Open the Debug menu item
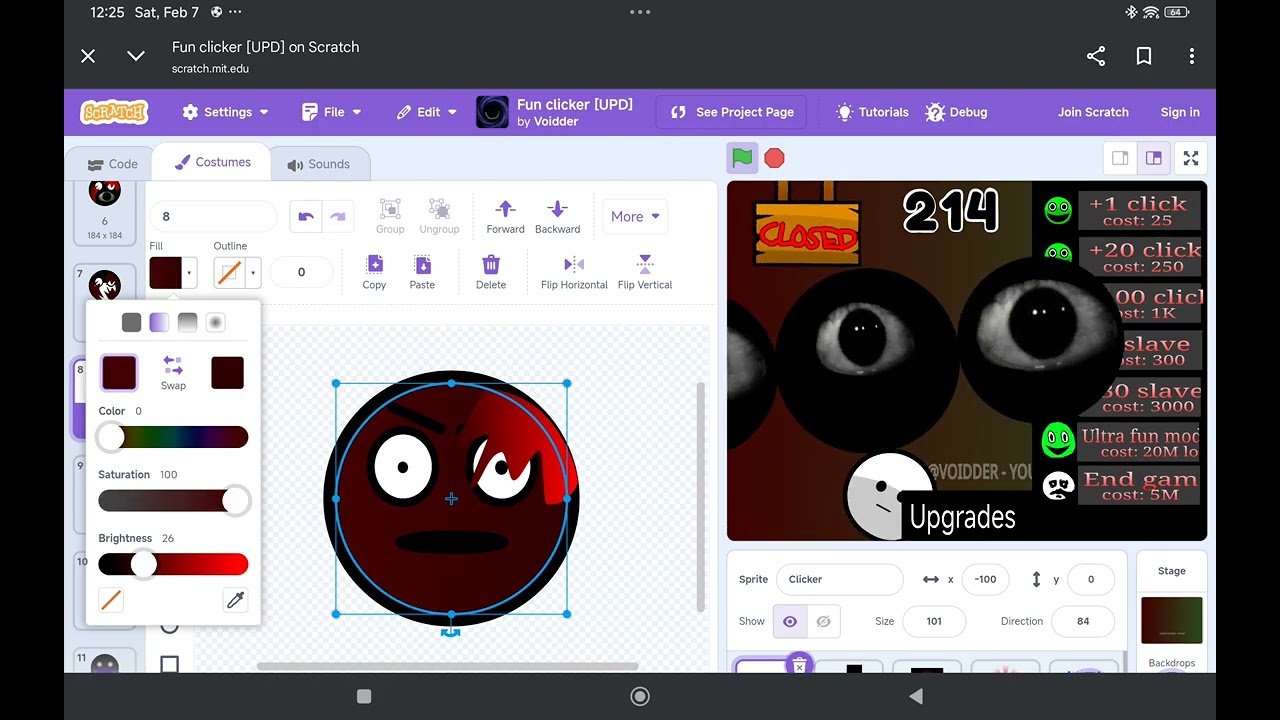 956,112
